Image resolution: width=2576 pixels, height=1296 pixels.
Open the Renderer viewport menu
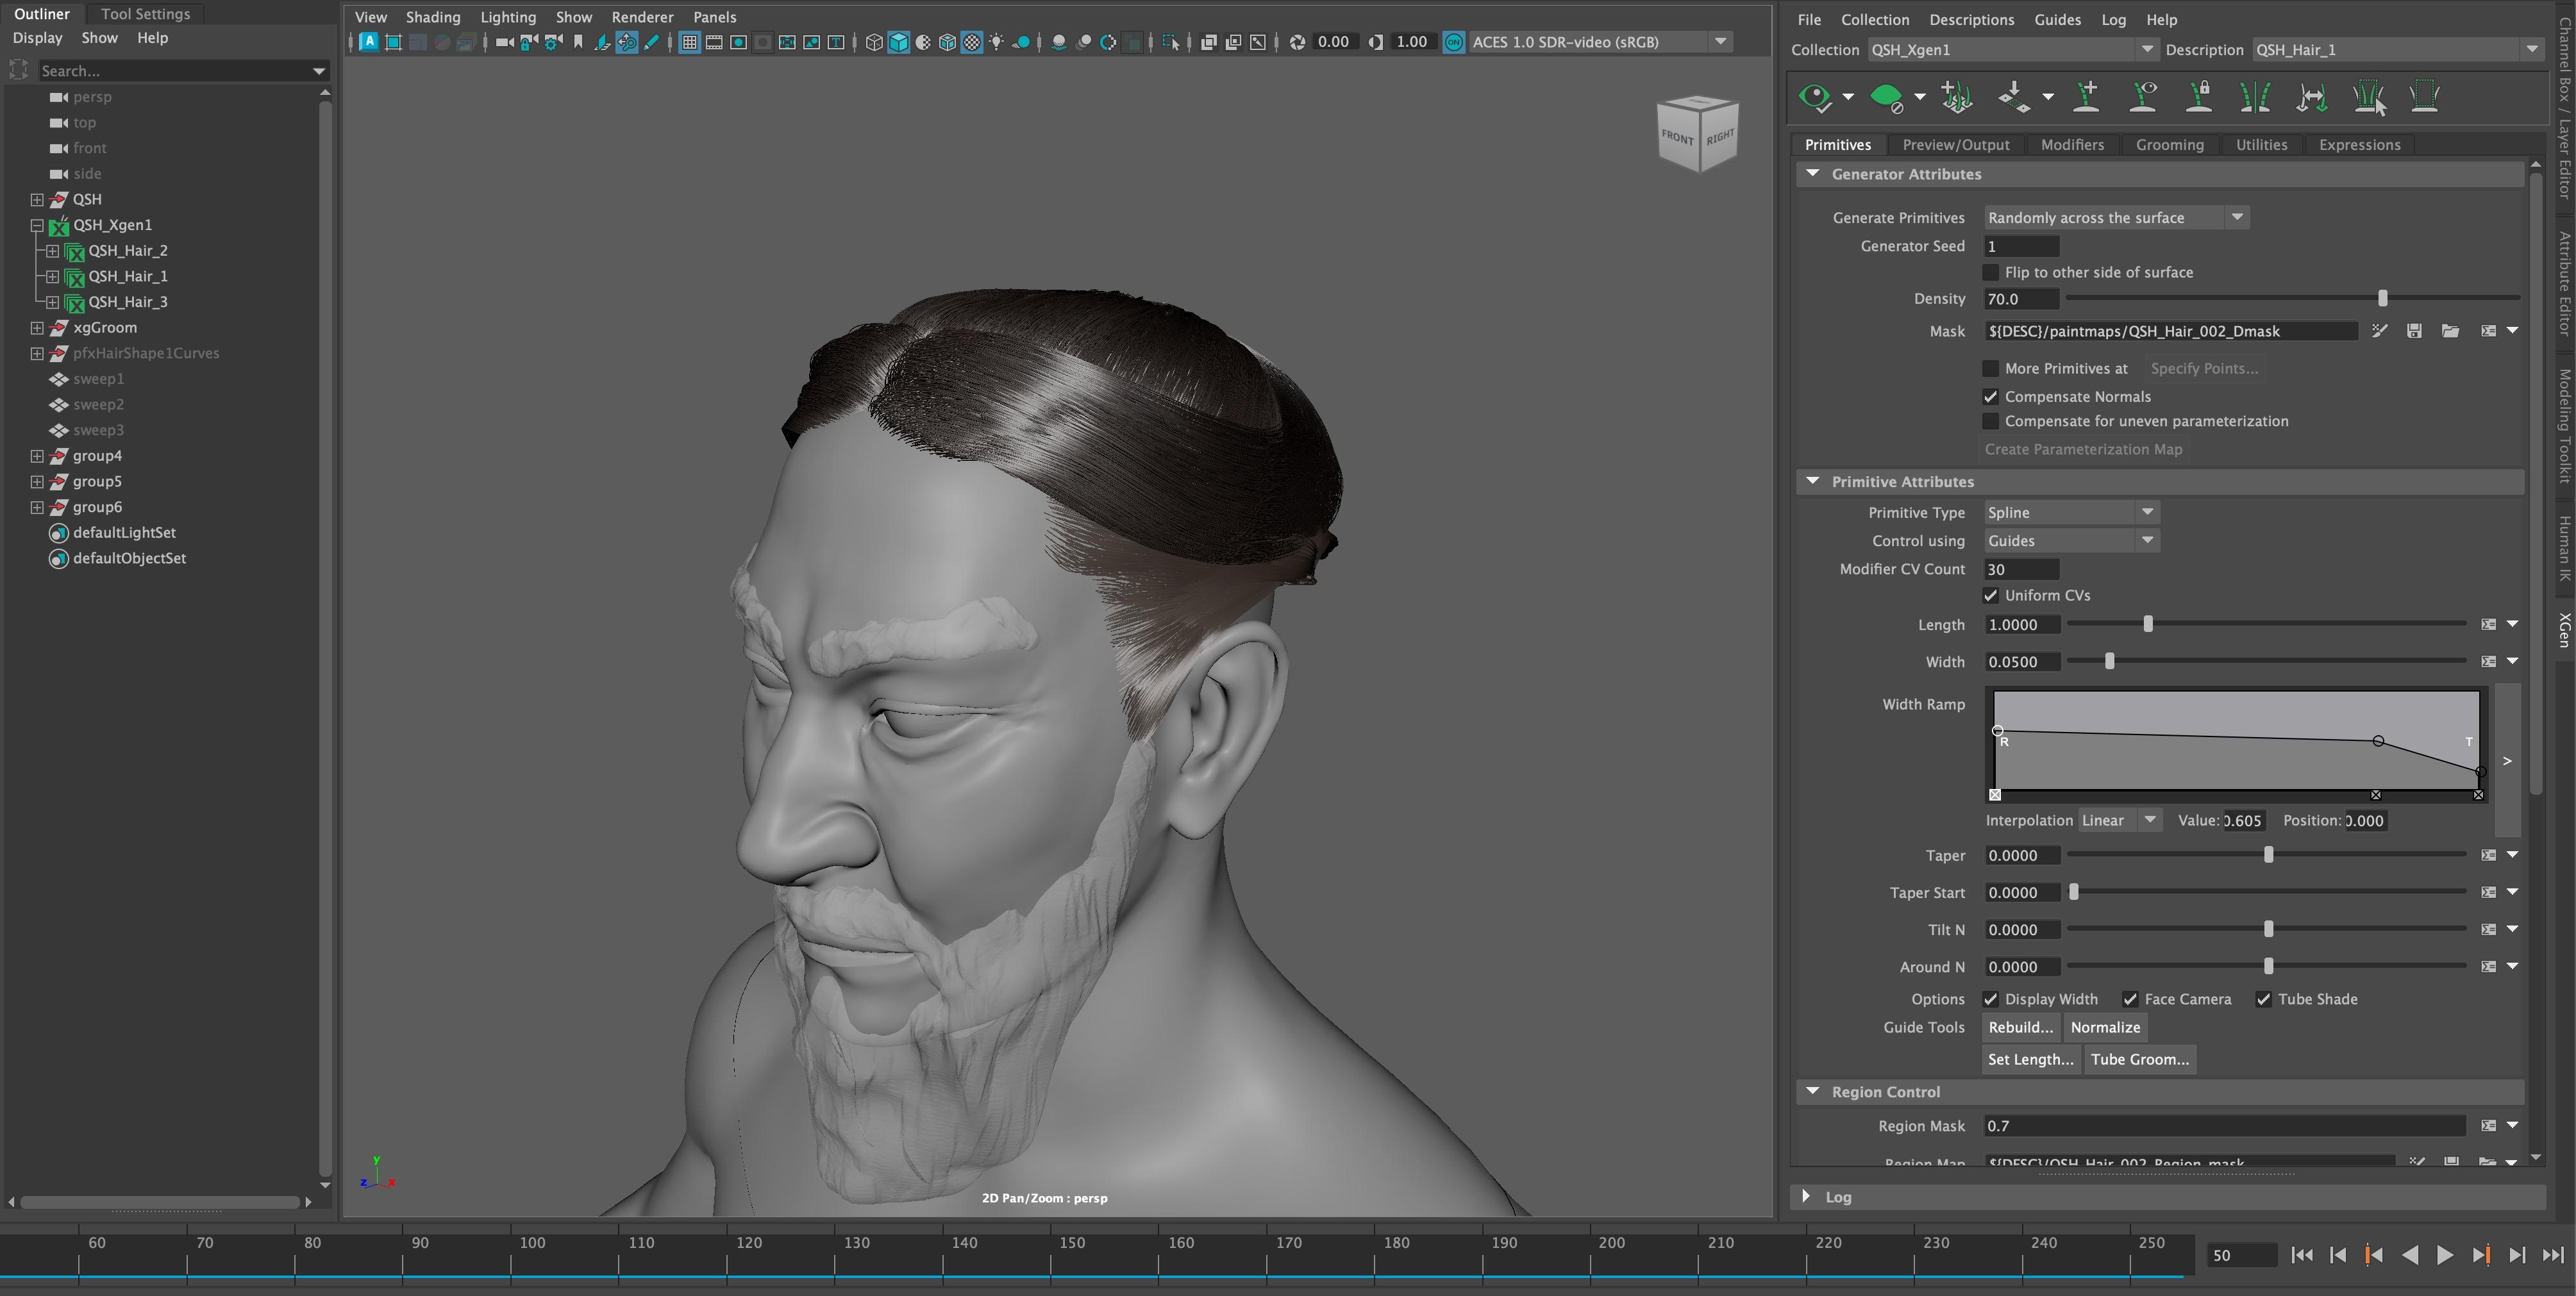coord(642,17)
